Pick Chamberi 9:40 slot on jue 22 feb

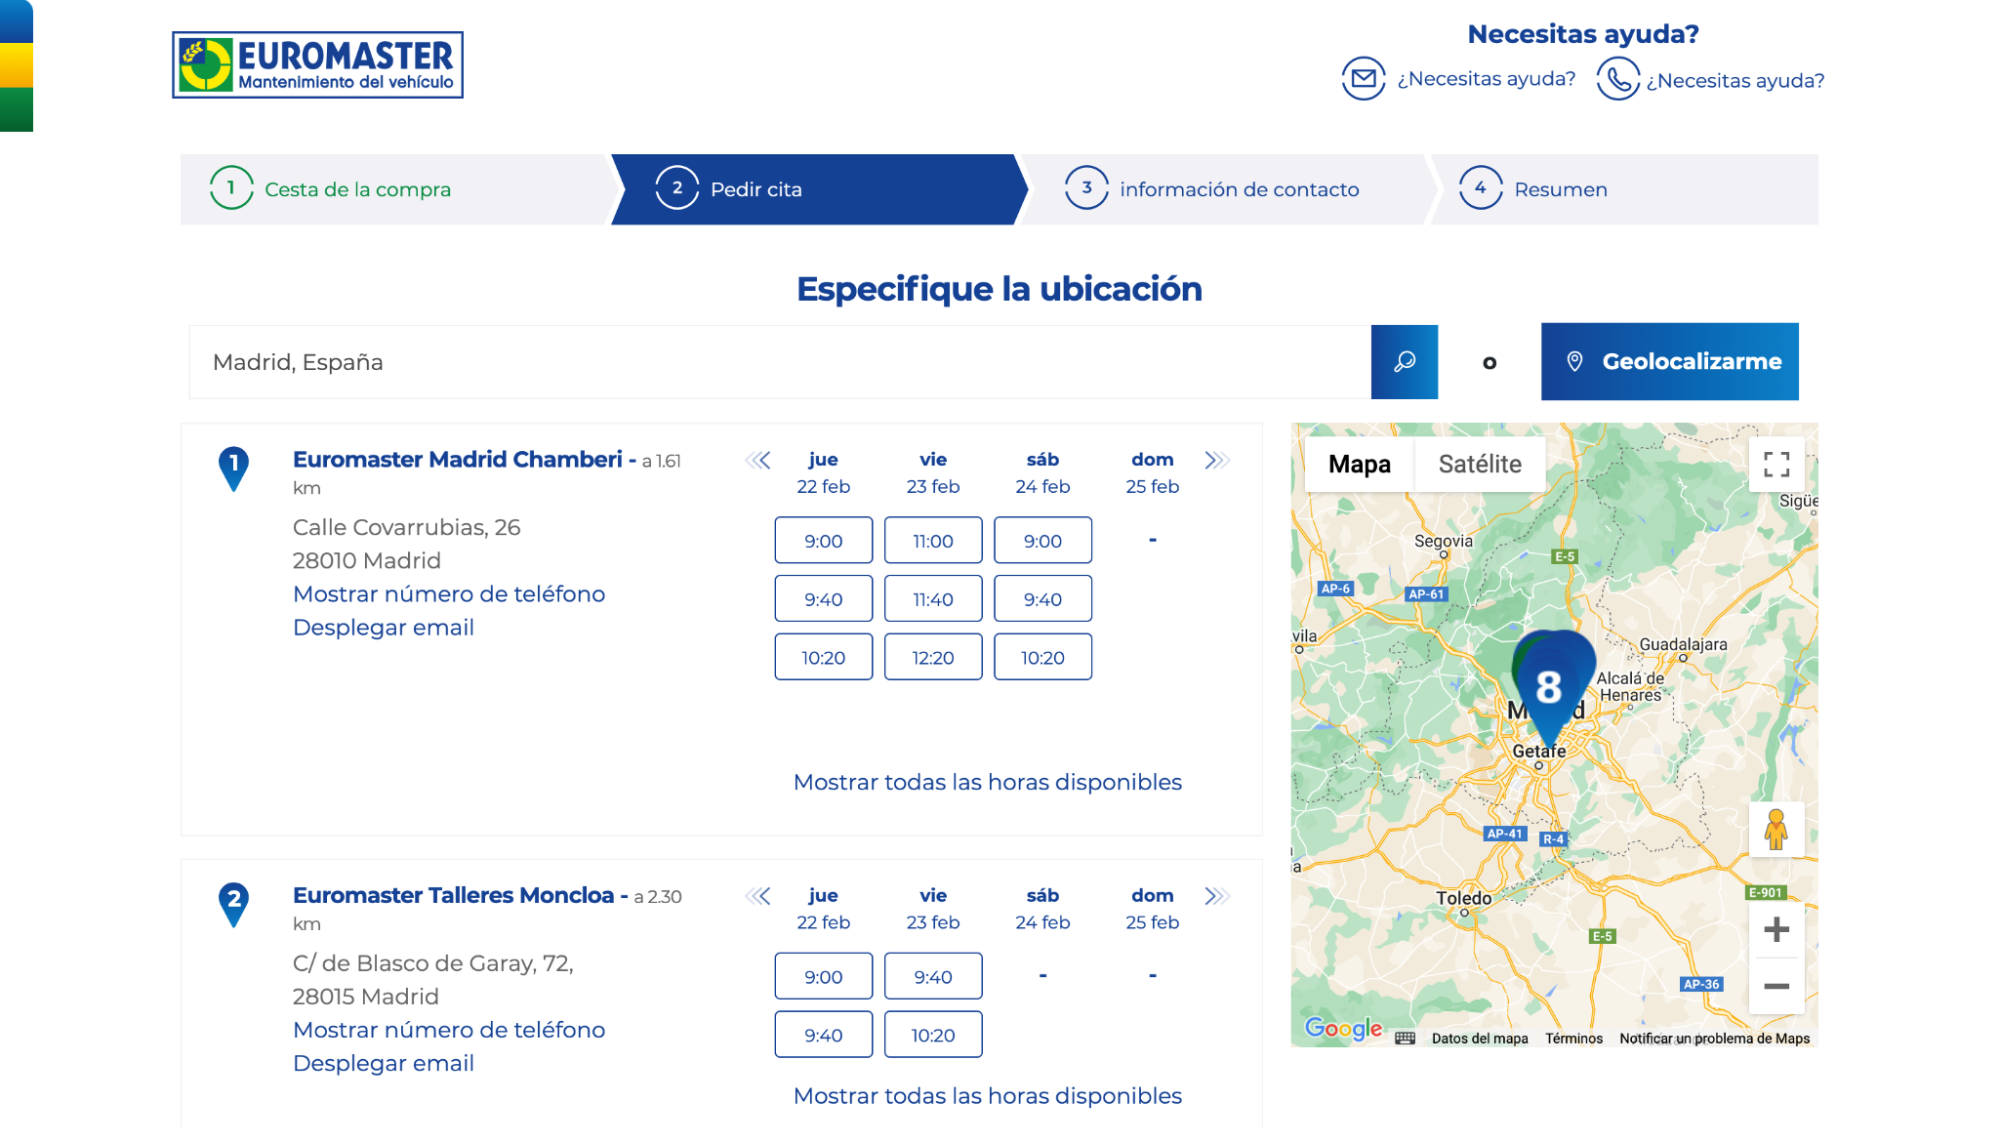[x=823, y=599]
